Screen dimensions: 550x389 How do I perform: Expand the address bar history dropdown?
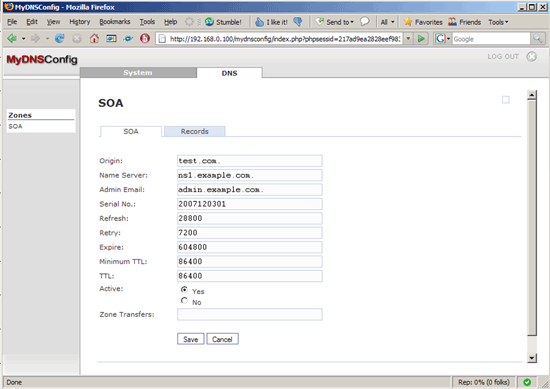pos(408,39)
